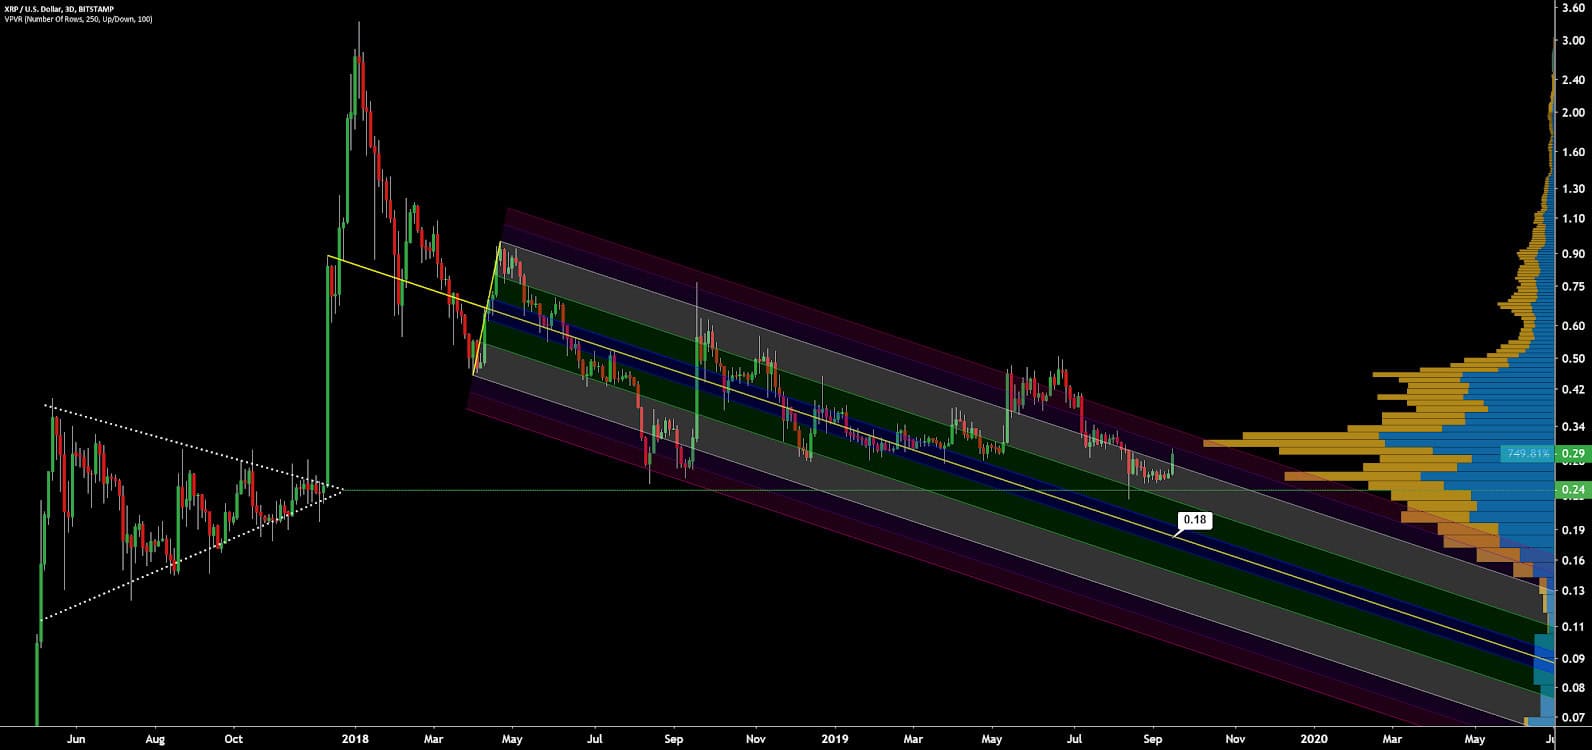Click the 1.10 price axis label

coord(1575,219)
